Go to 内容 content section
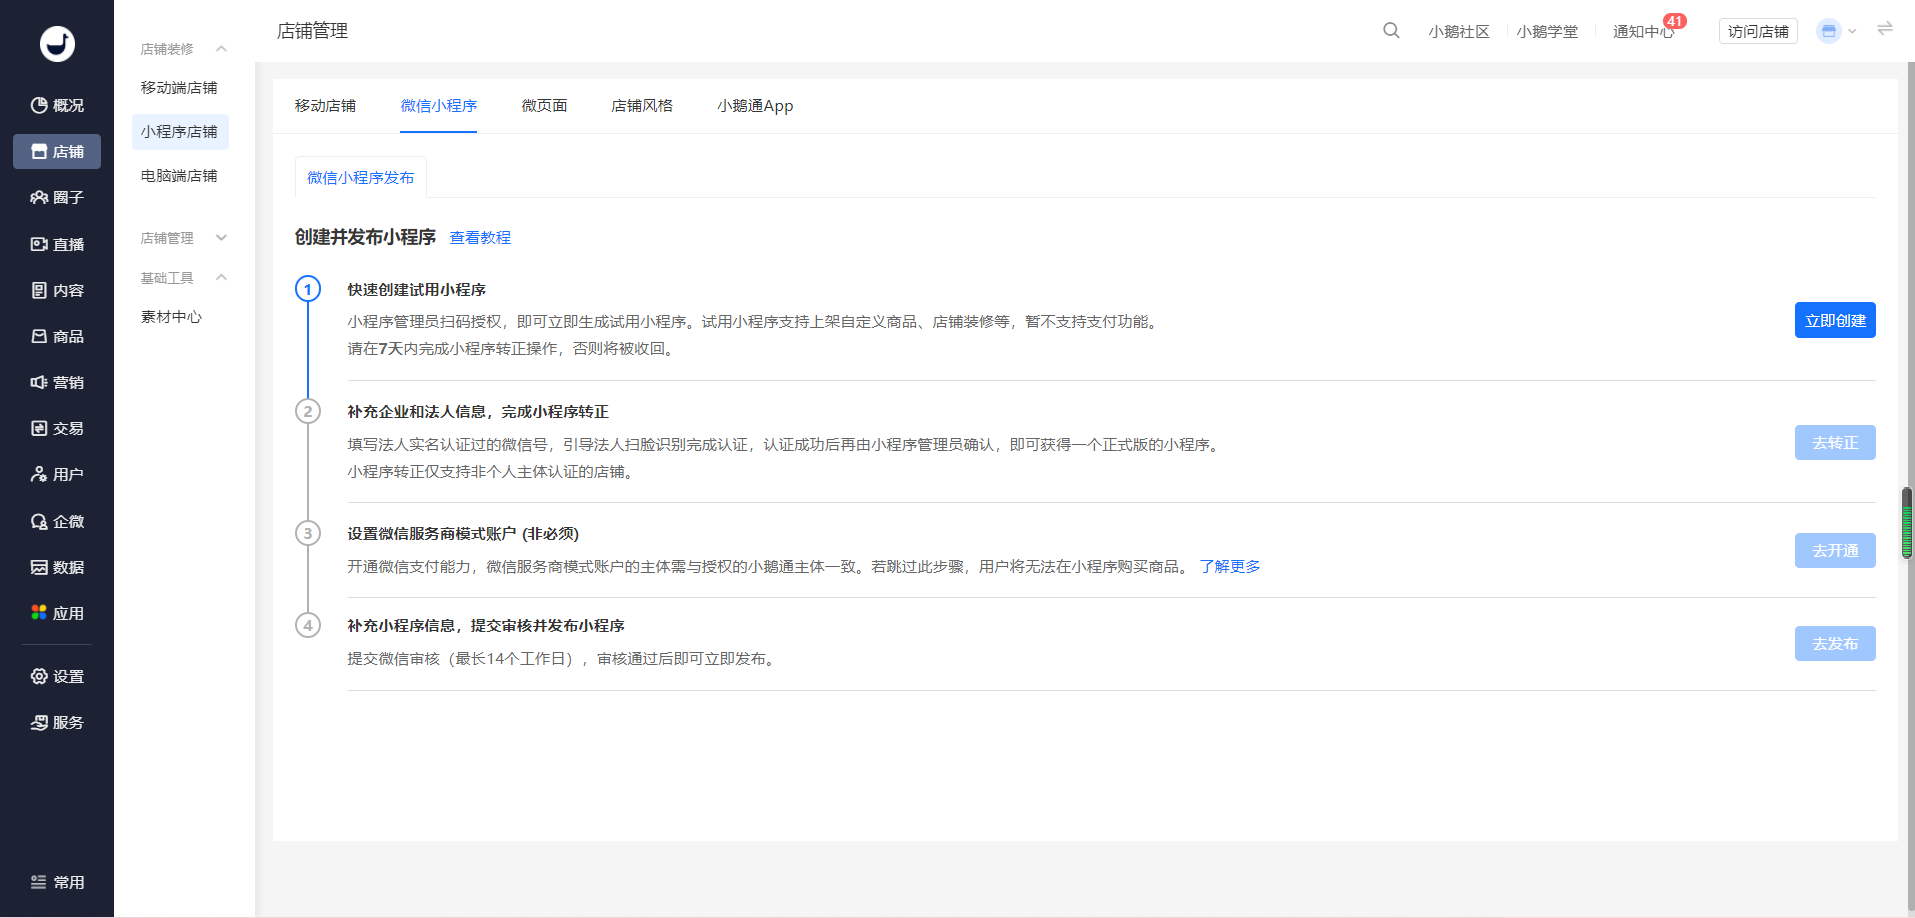Image resolution: width=1915 pixels, height=918 pixels. coord(57,290)
